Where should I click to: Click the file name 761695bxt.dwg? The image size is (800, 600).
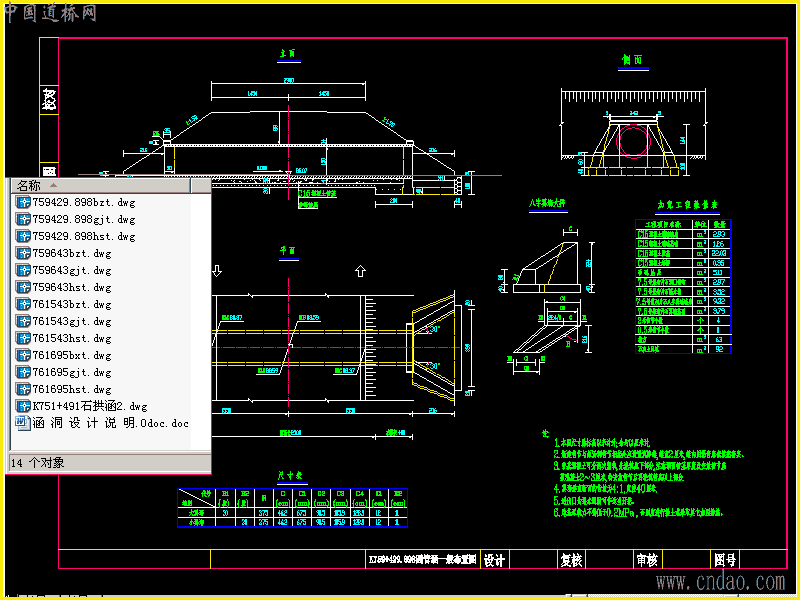pos(72,355)
